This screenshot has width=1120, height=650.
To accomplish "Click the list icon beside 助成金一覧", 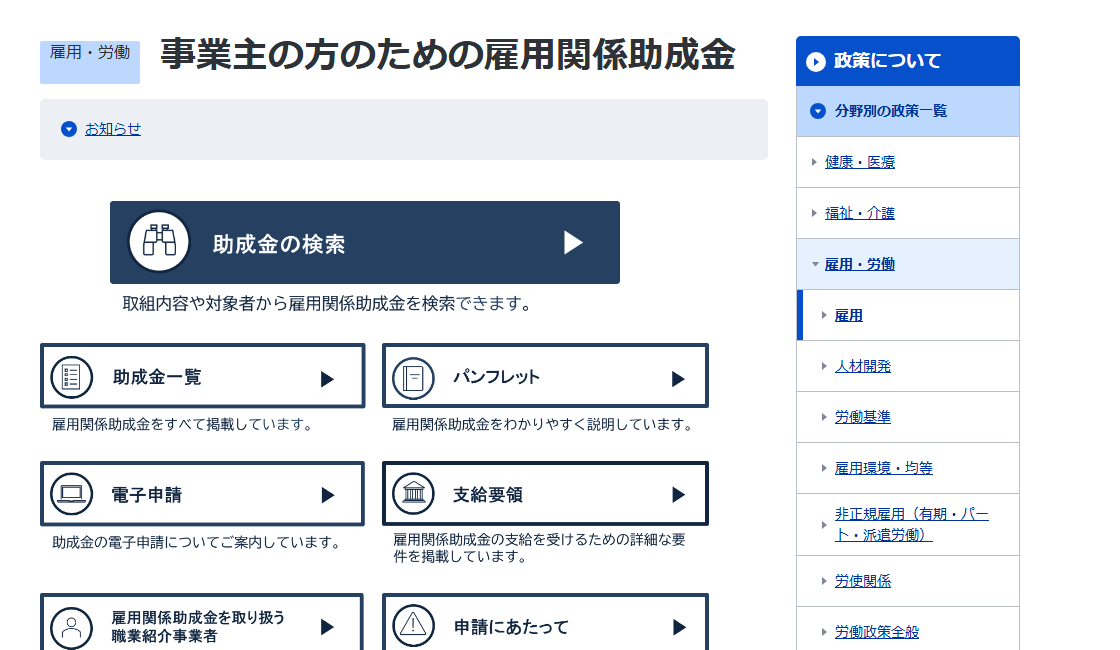I will pyautogui.click(x=71, y=376).
